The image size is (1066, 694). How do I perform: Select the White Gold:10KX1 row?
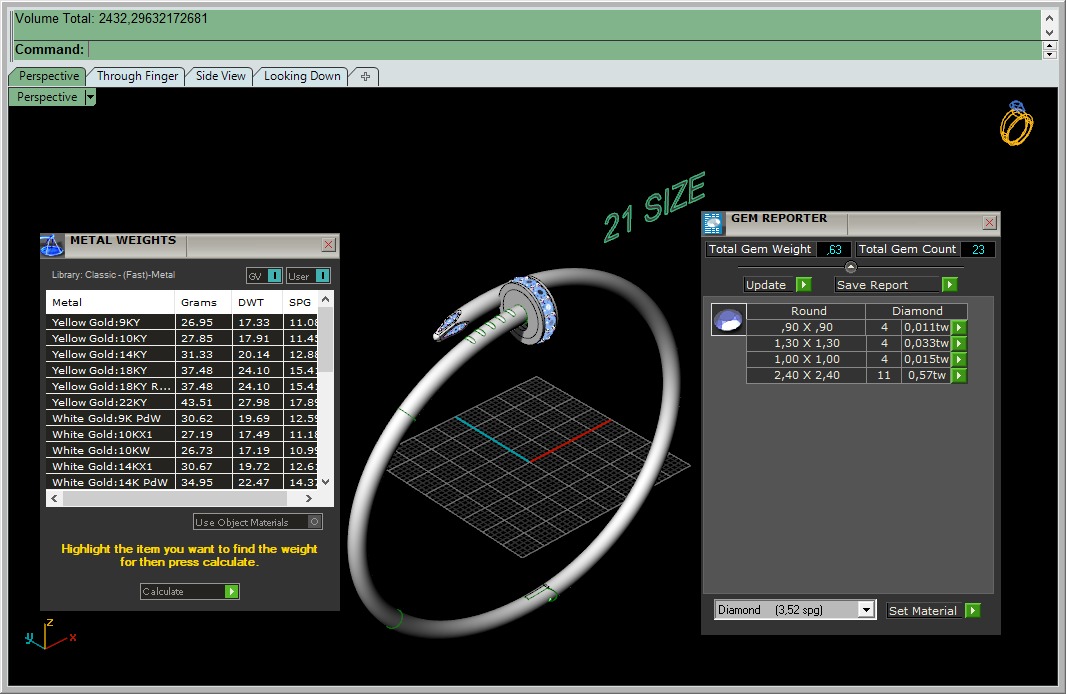tap(182, 434)
